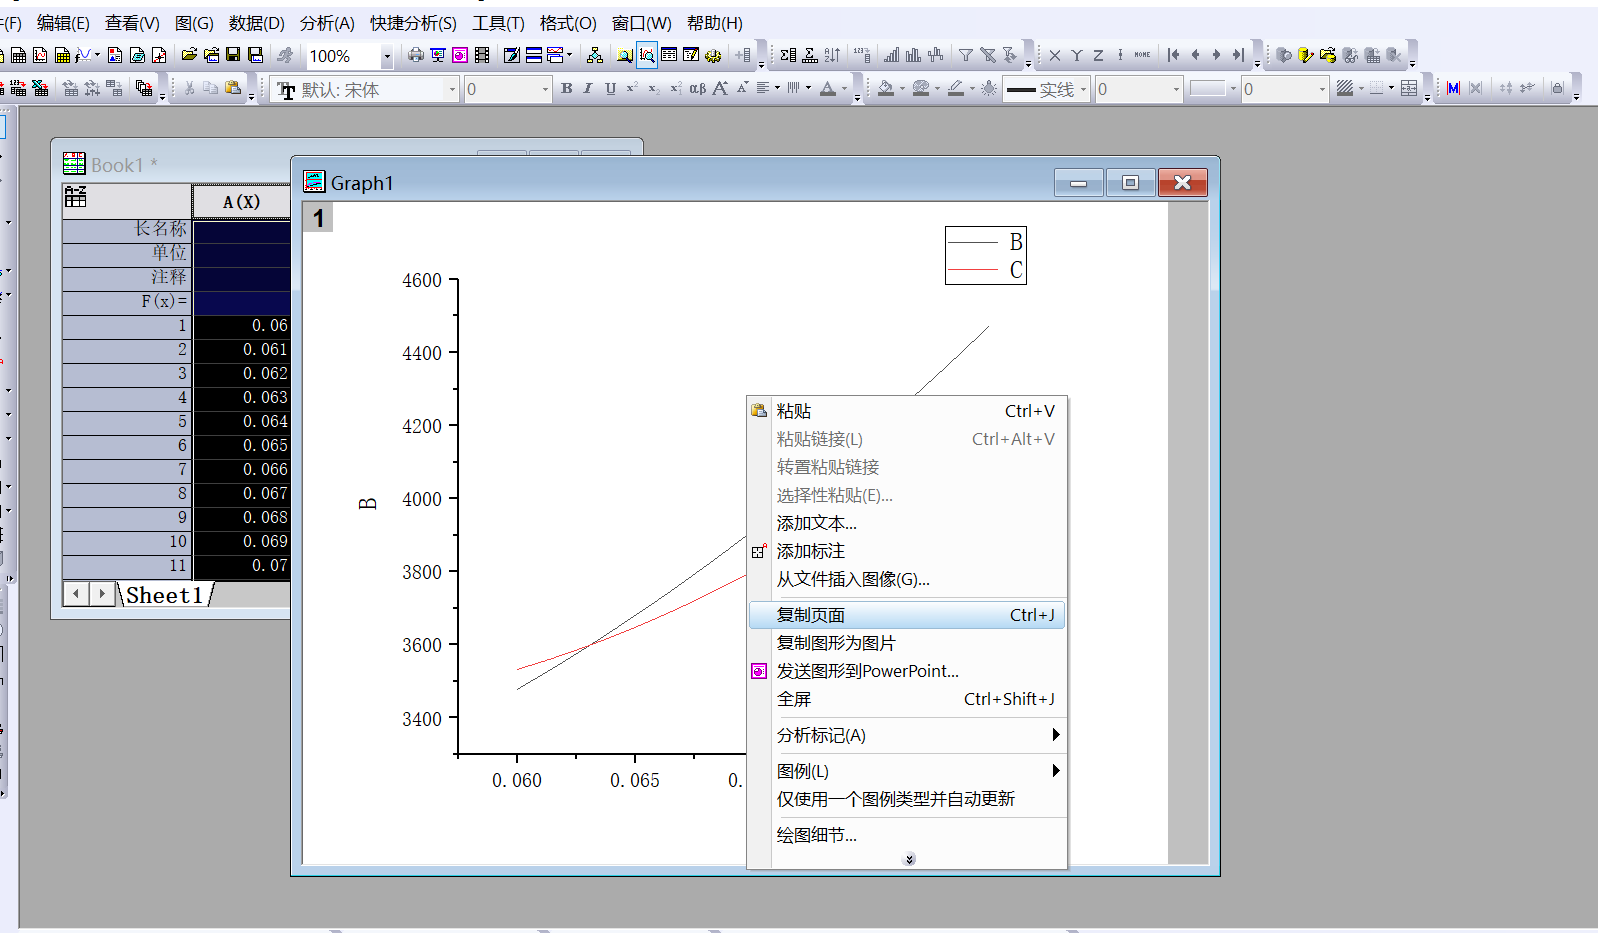Toggle italic text formatting
Viewport: 1598px width, 933px height.
[587, 88]
